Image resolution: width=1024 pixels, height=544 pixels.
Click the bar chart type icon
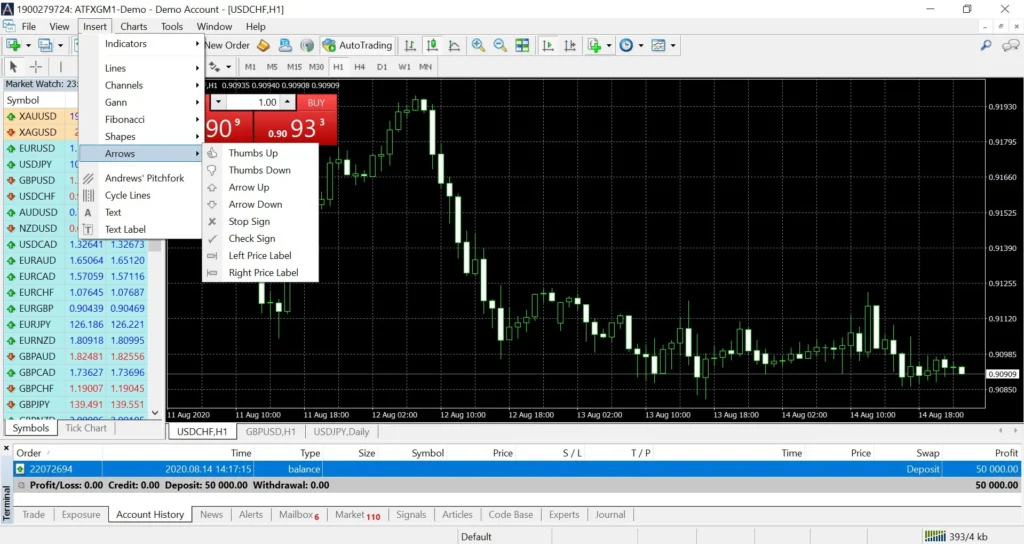411,45
